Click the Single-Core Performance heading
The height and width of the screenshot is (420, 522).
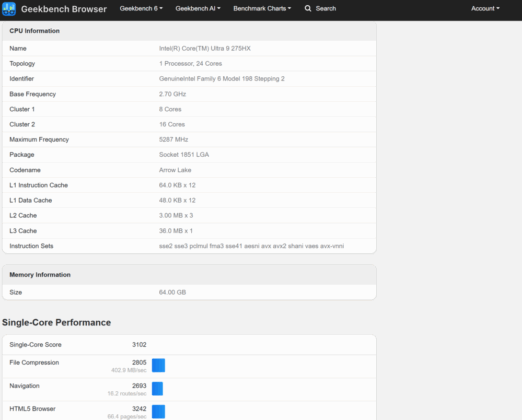(56, 322)
